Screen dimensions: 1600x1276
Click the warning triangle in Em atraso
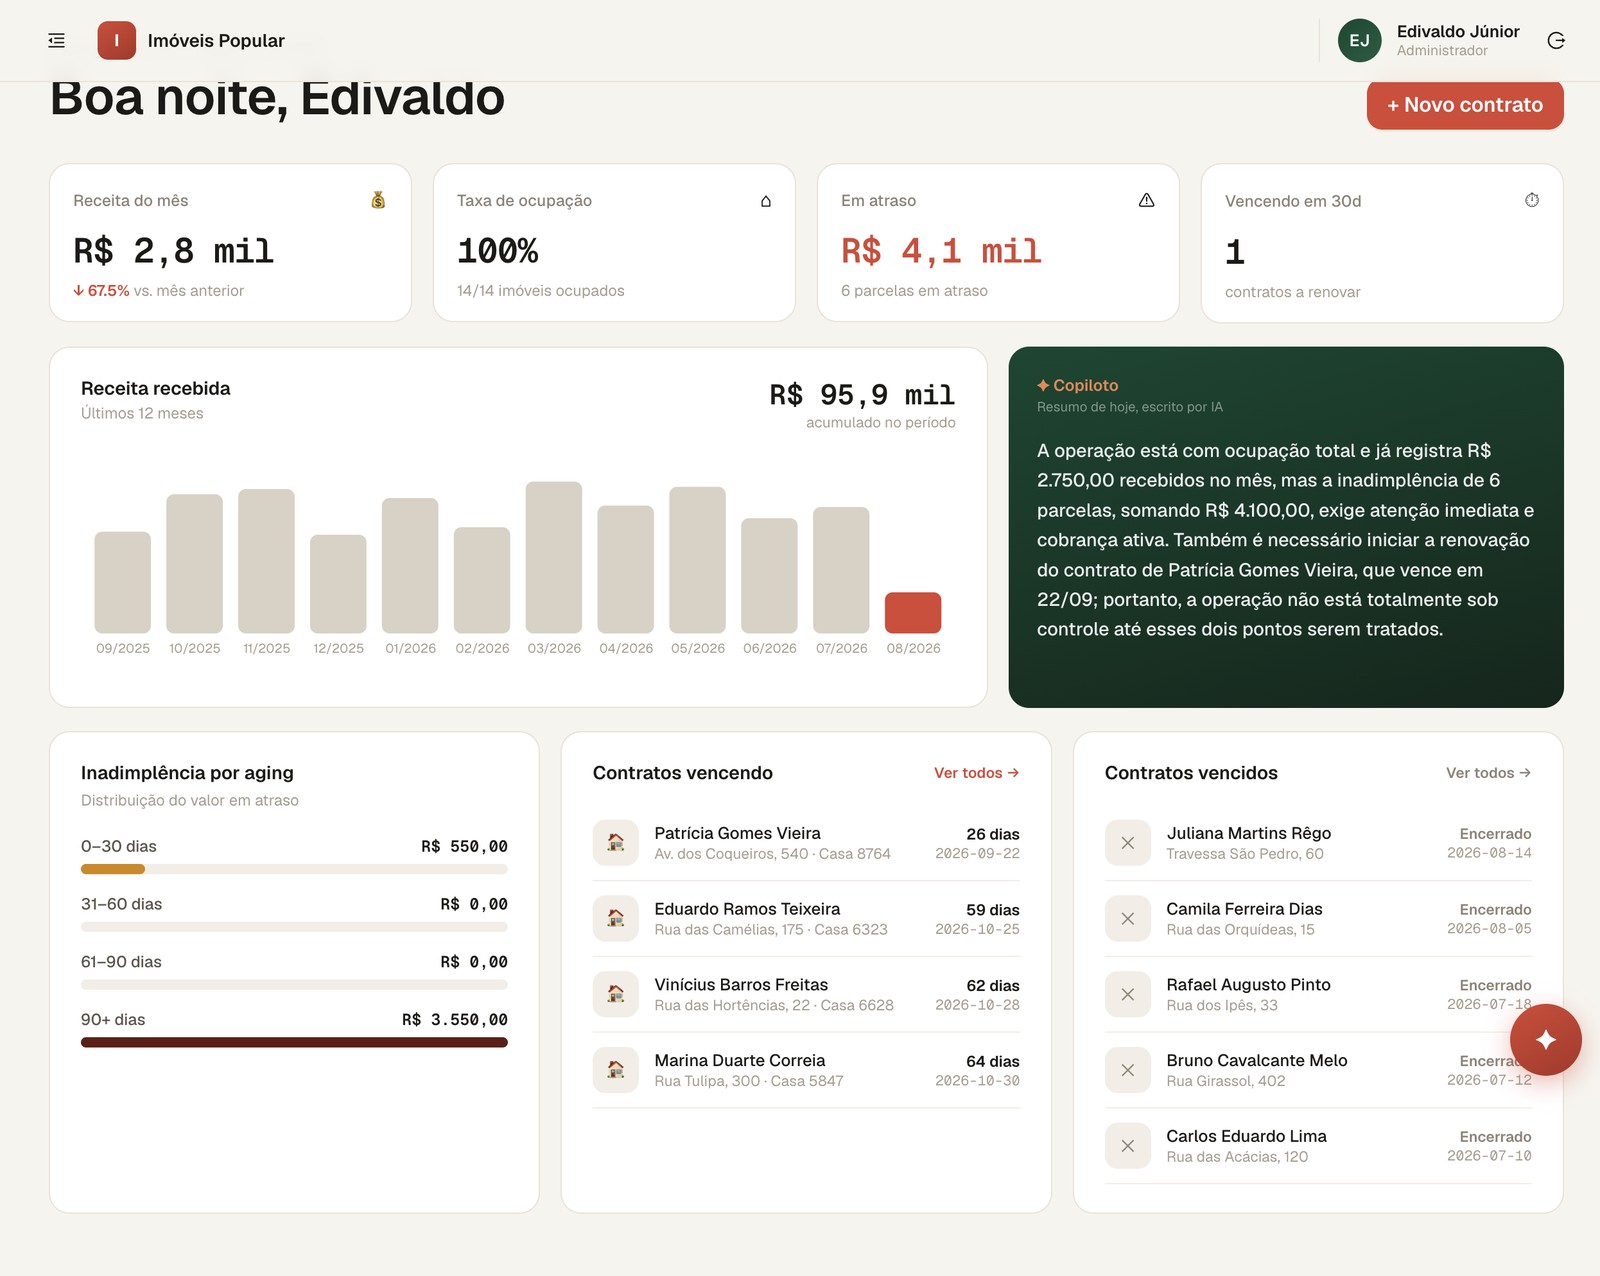click(1146, 200)
